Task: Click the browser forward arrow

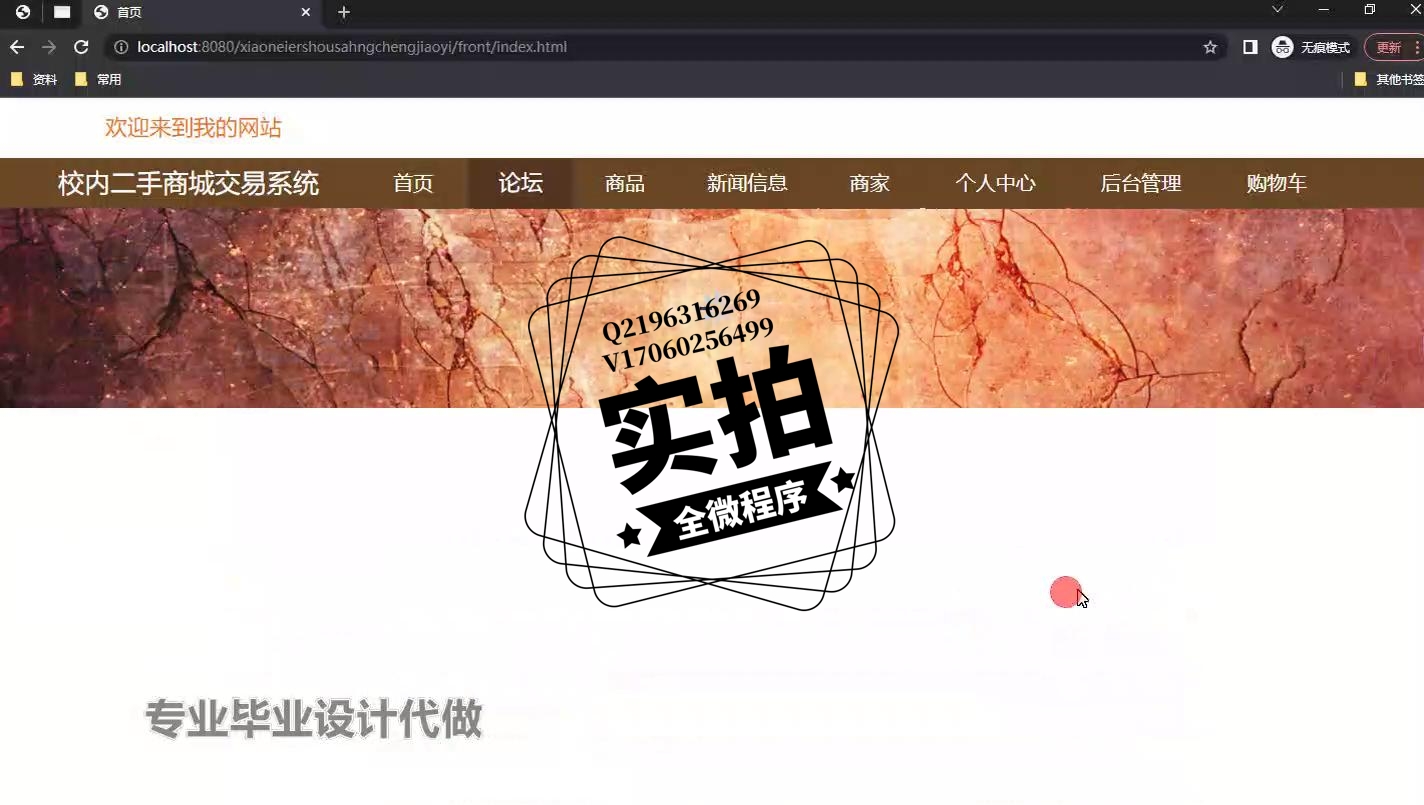Action: click(x=49, y=47)
